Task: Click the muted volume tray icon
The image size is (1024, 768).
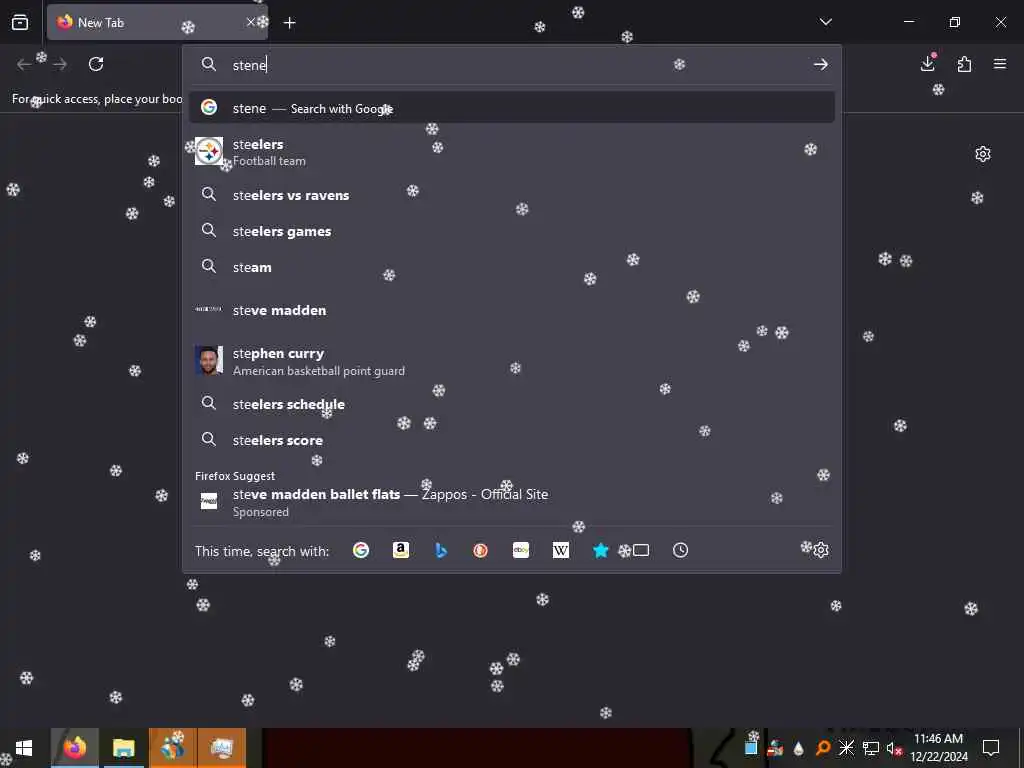Action: [x=894, y=748]
